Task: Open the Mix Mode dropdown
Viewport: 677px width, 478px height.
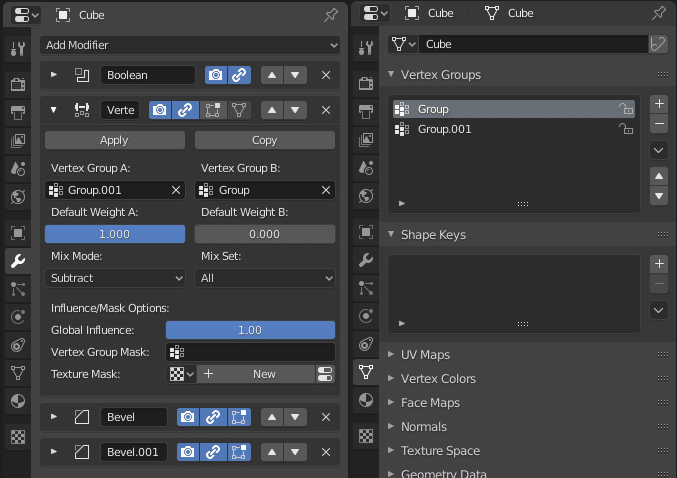Action: [x=115, y=278]
